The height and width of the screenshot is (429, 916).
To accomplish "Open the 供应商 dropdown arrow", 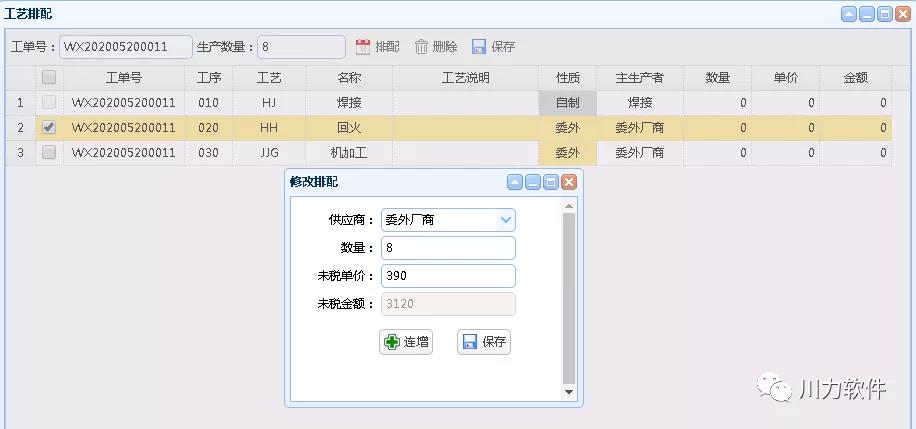I will click(x=506, y=220).
